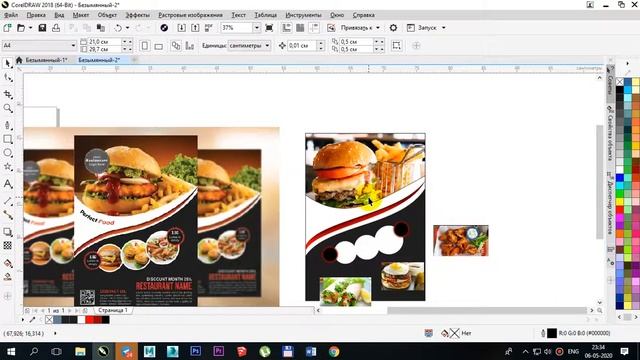Go to the Welcome screen home tab
640x360 pixels.
point(19,60)
